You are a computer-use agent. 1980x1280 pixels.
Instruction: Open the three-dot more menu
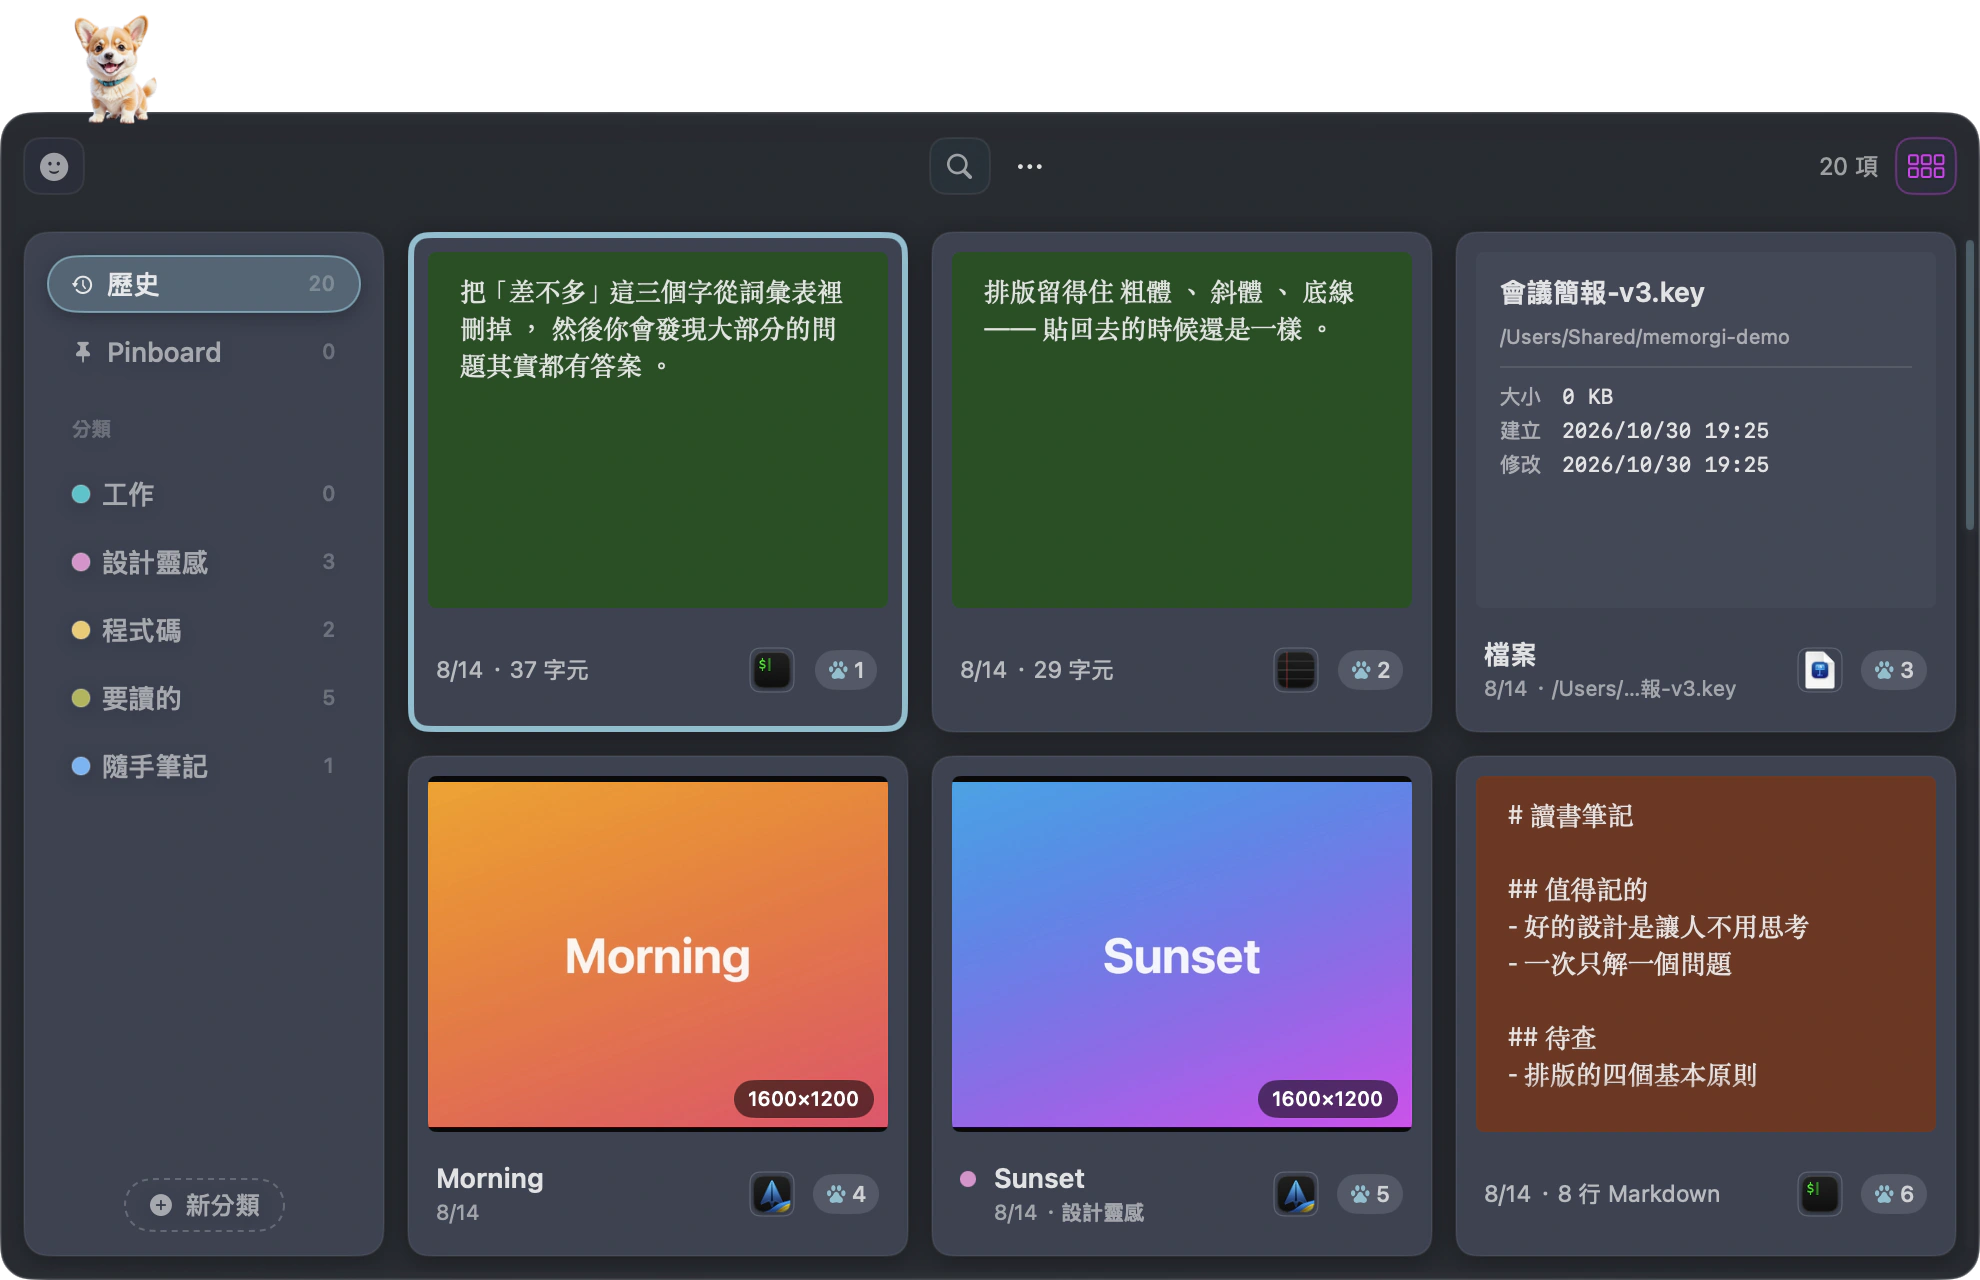click(1029, 166)
